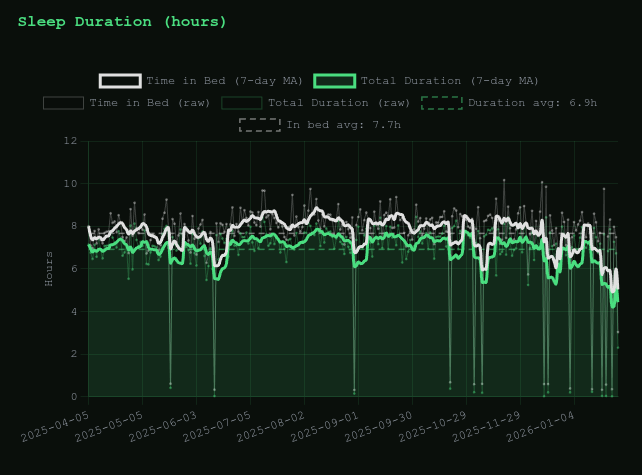The image size is (642, 475).
Task: Select the 2025-04-05 x-axis date label
Action: coord(55,424)
